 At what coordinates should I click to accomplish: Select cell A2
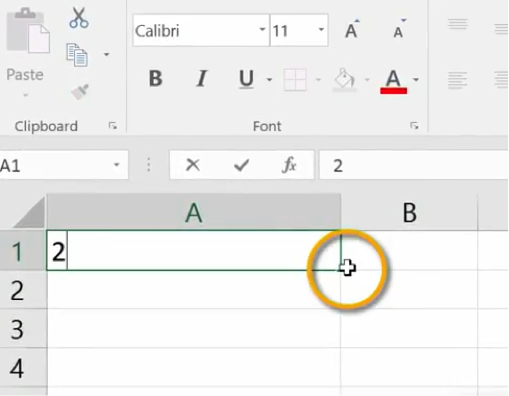click(x=194, y=290)
